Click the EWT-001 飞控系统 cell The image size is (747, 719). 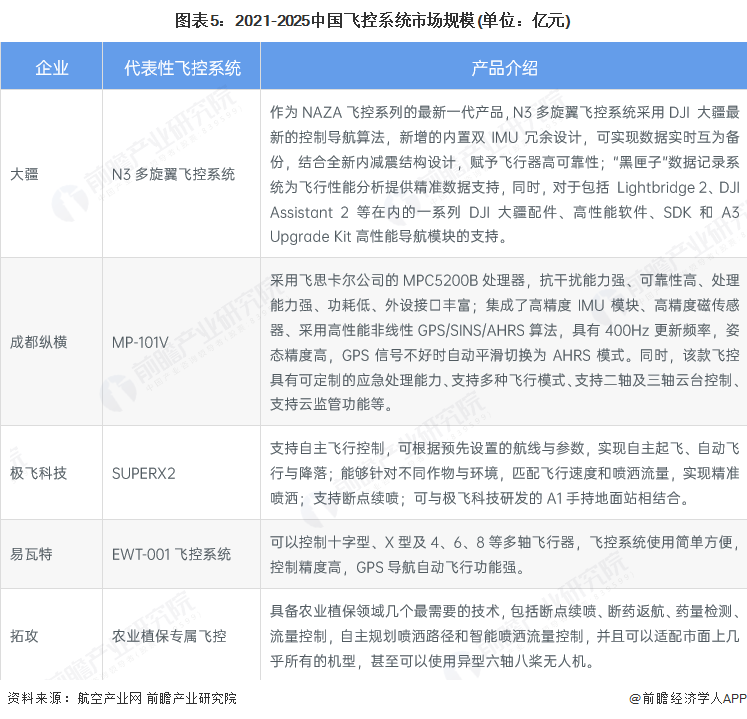(x=171, y=553)
